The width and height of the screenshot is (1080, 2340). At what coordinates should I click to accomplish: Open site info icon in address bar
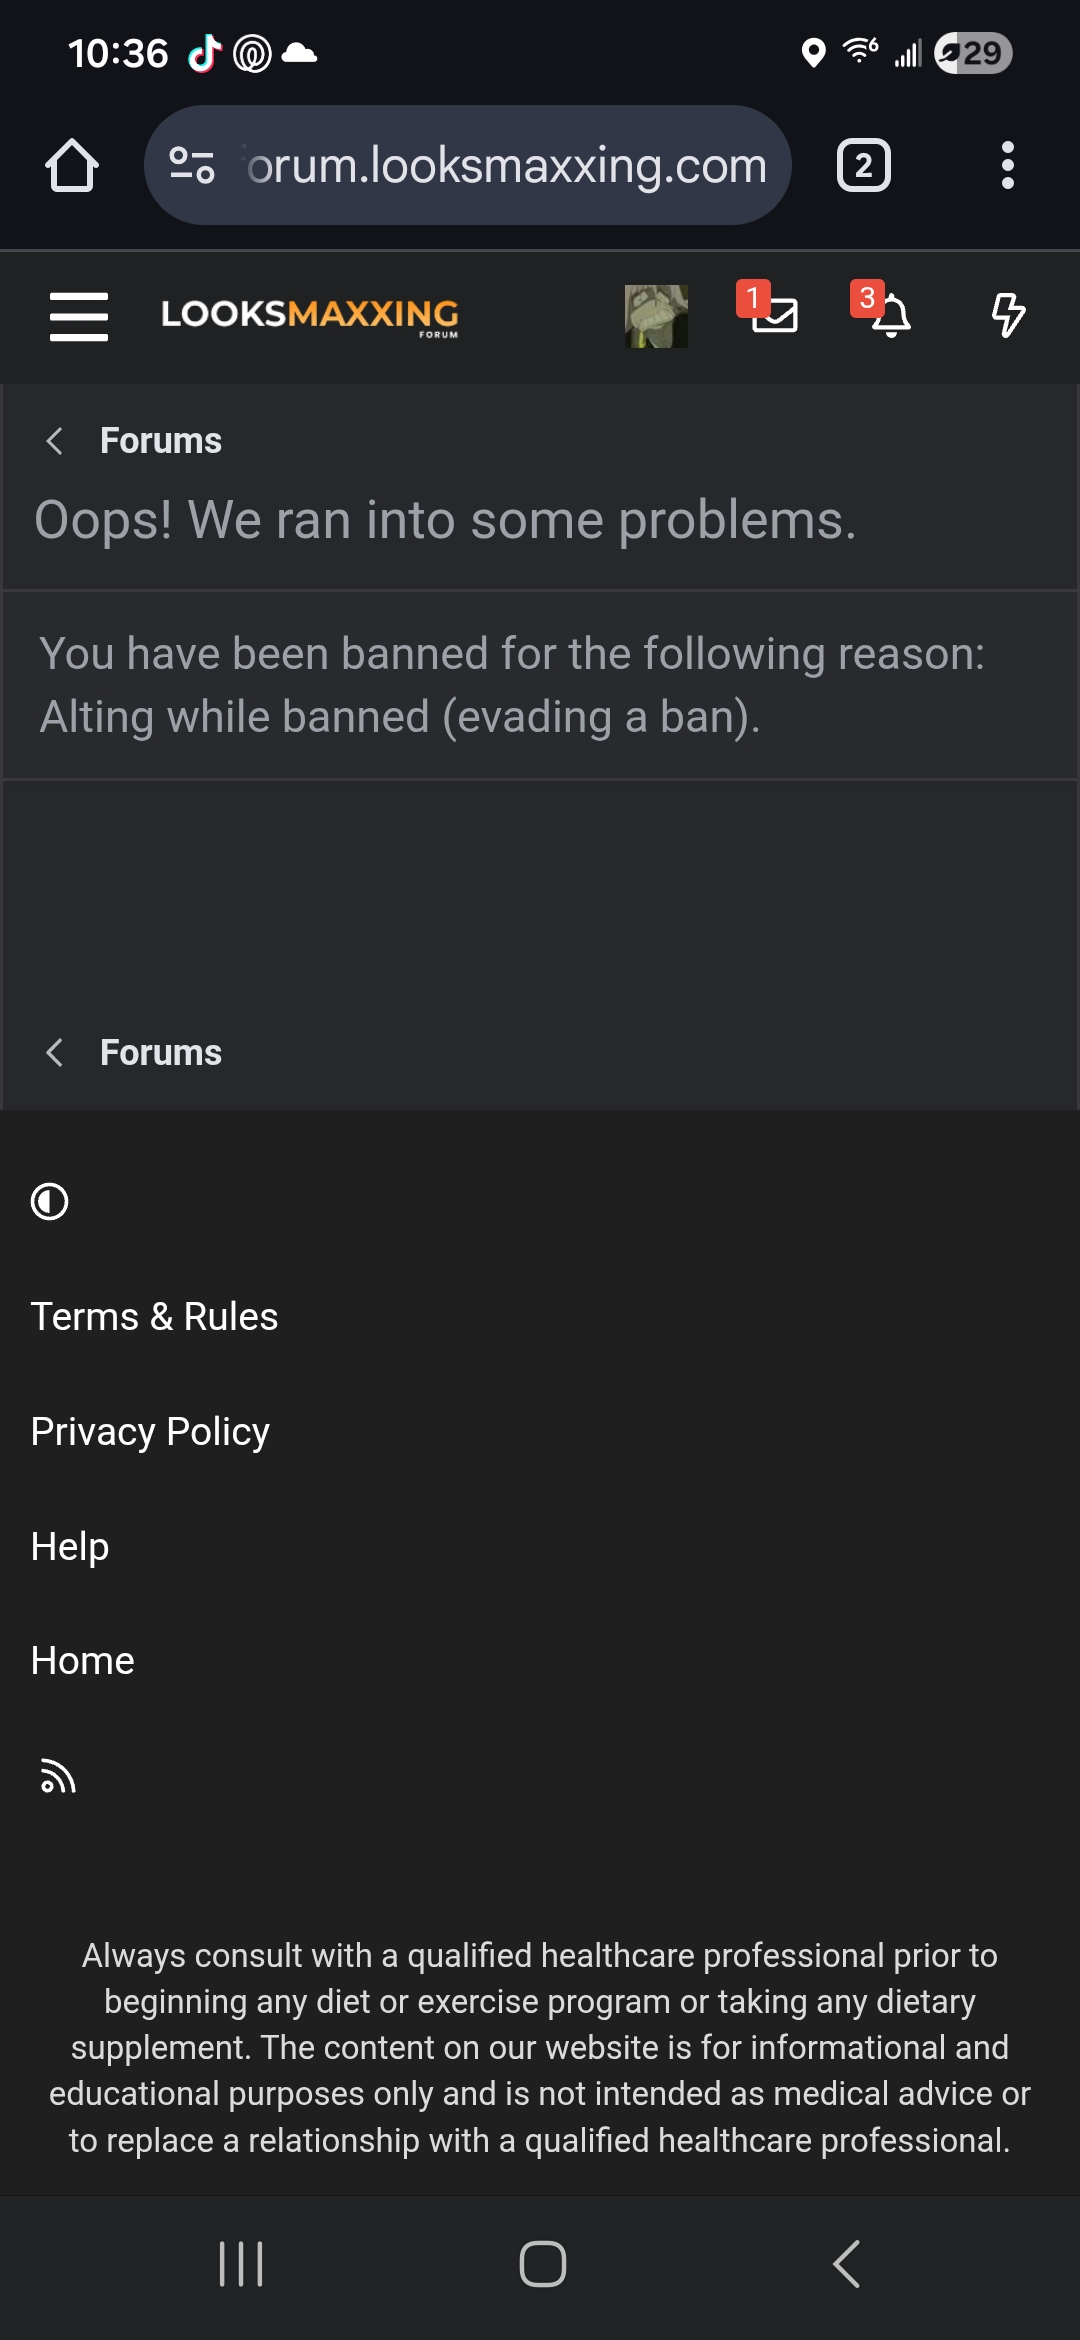pyautogui.click(x=192, y=165)
